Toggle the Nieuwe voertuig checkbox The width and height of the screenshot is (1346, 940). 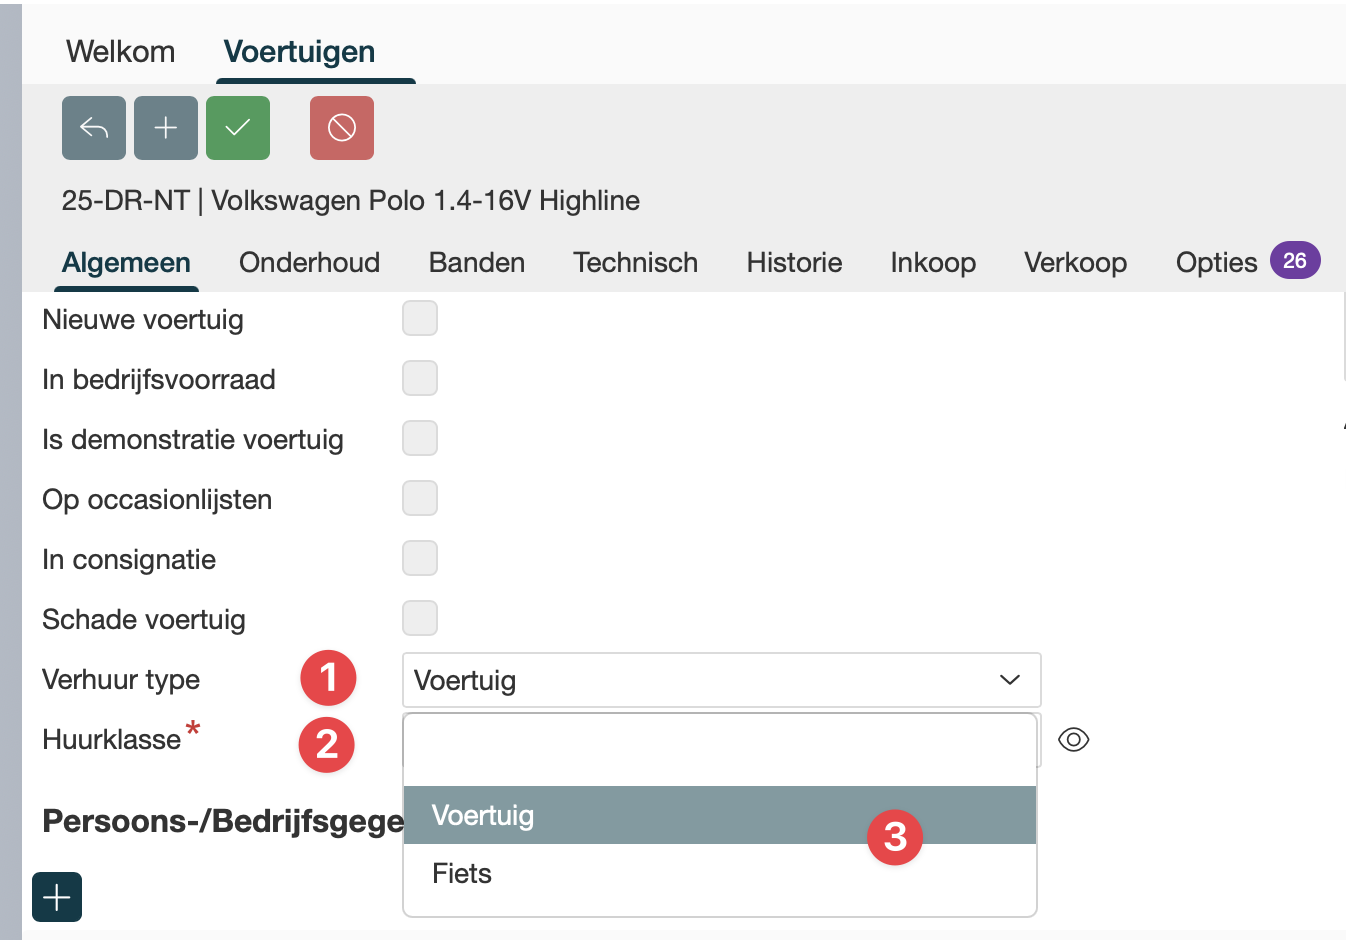(x=420, y=319)
